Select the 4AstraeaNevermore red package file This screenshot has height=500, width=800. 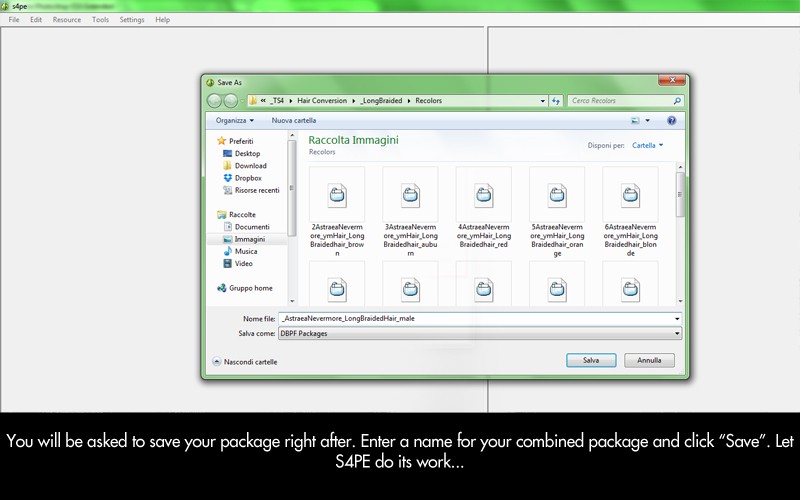click(484, 208)
